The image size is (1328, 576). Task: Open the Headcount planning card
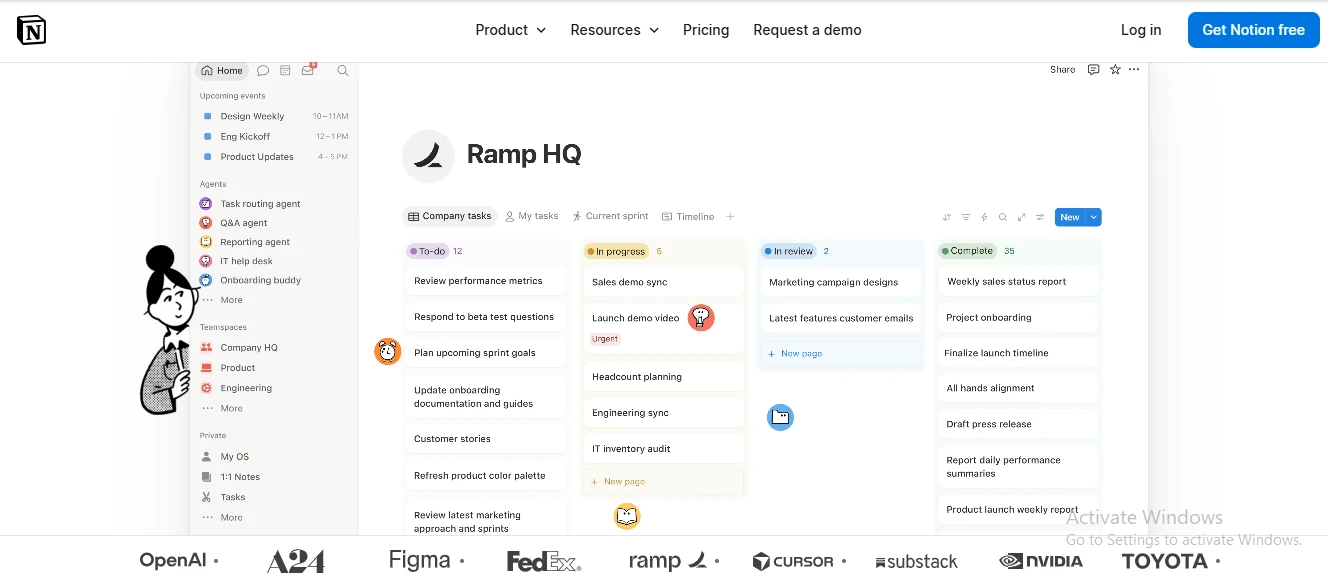coord(663,377)
